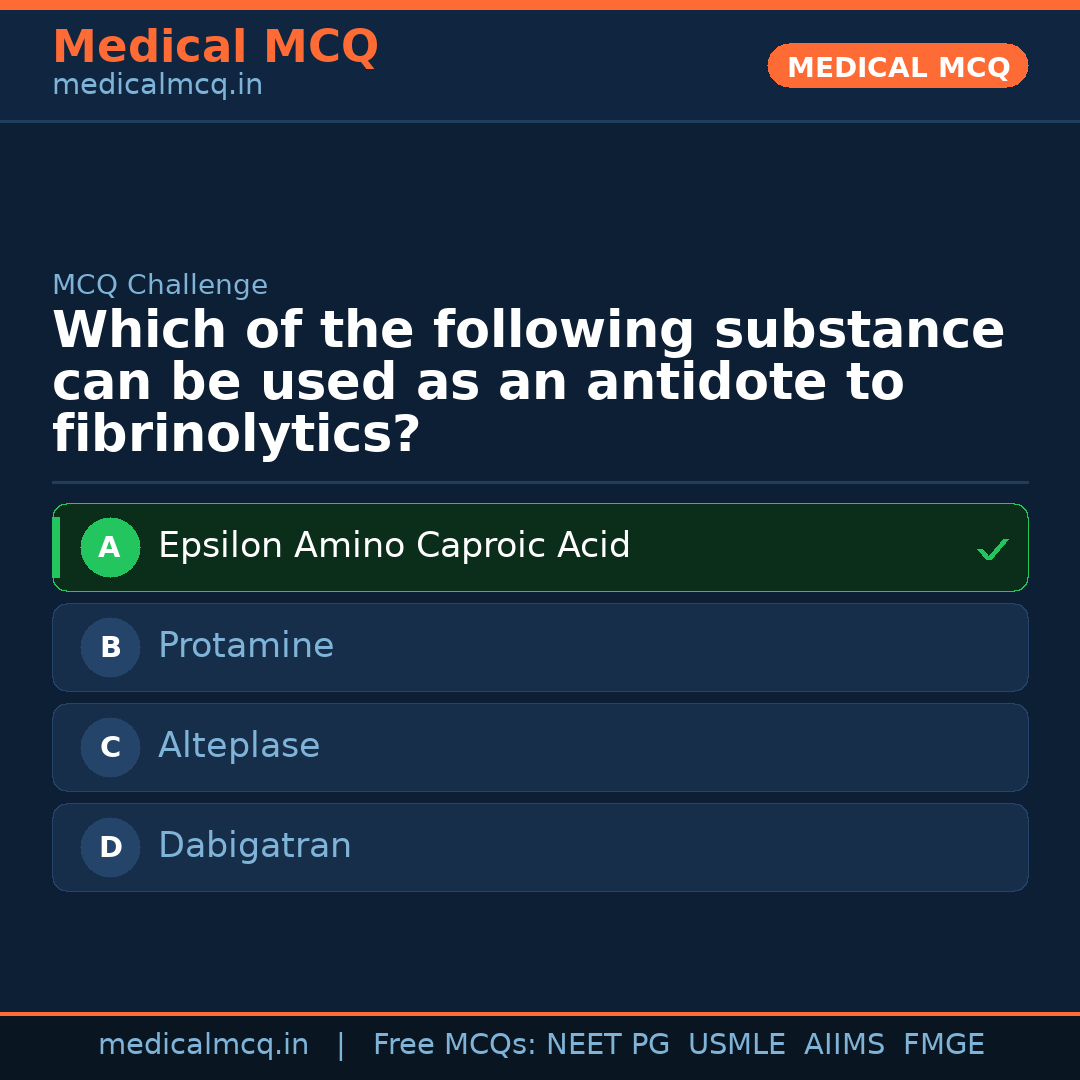Visit medicalmcq.in from the header
Viewport: 1080px width, 1080px height.
click(x=157, y=85)
